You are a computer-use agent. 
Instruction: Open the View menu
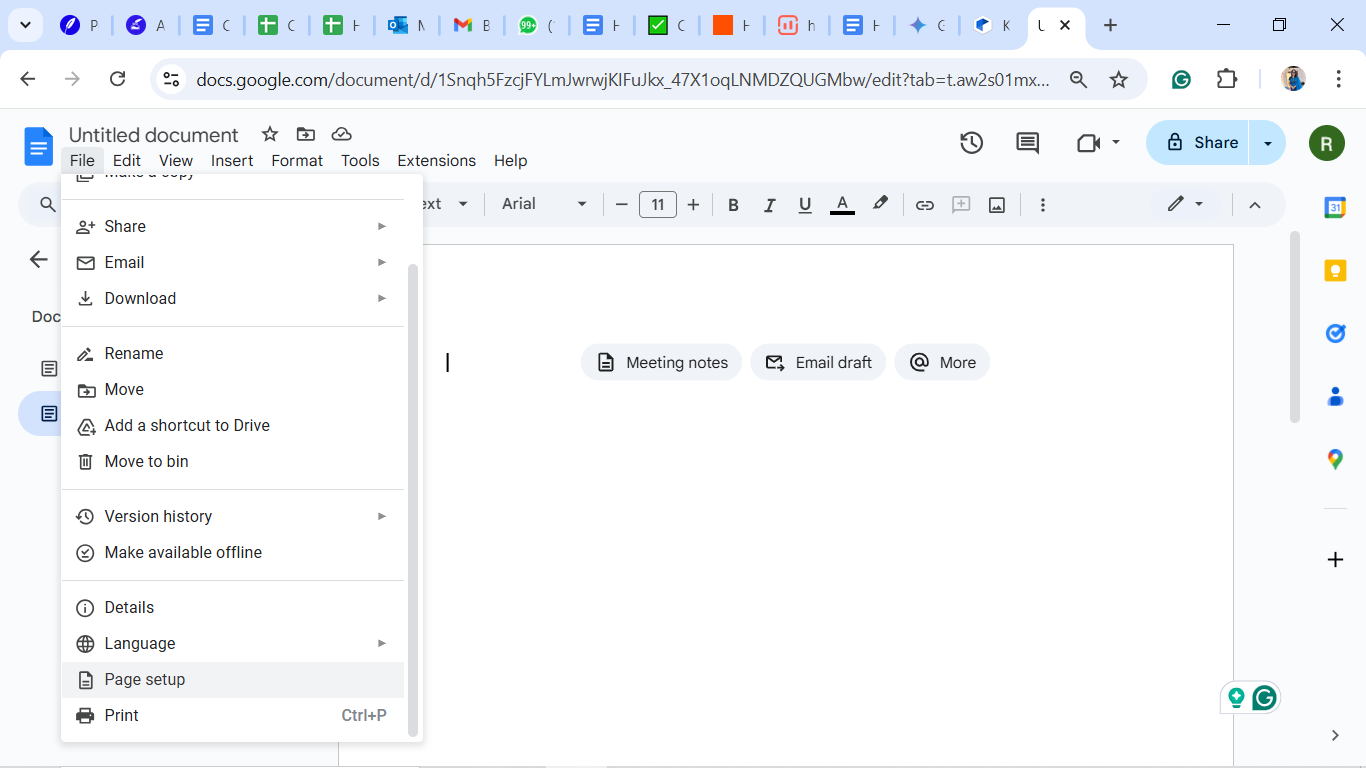click(176, 160)
